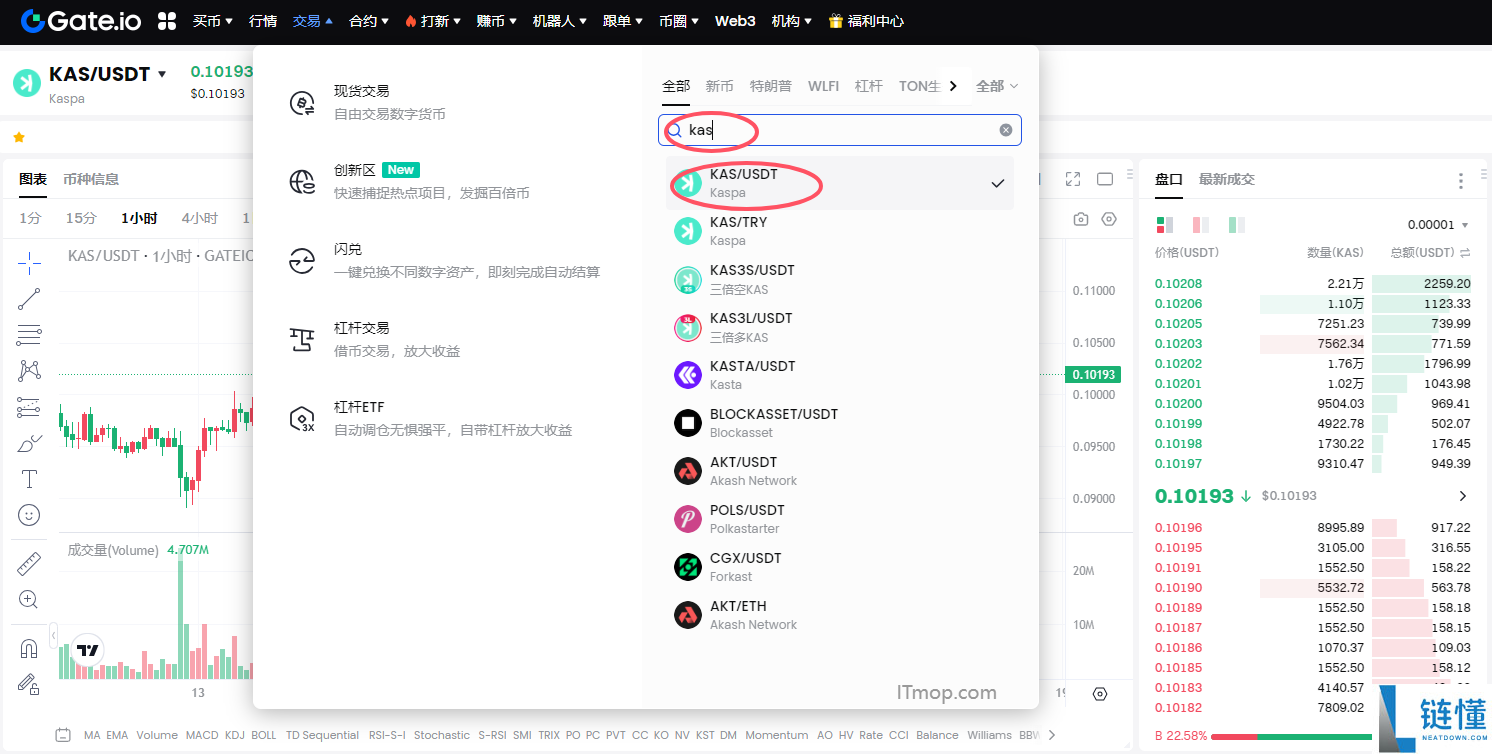Open the 赚币 dropdown menu
The image size is (1492, 754).
coord(498,21)
